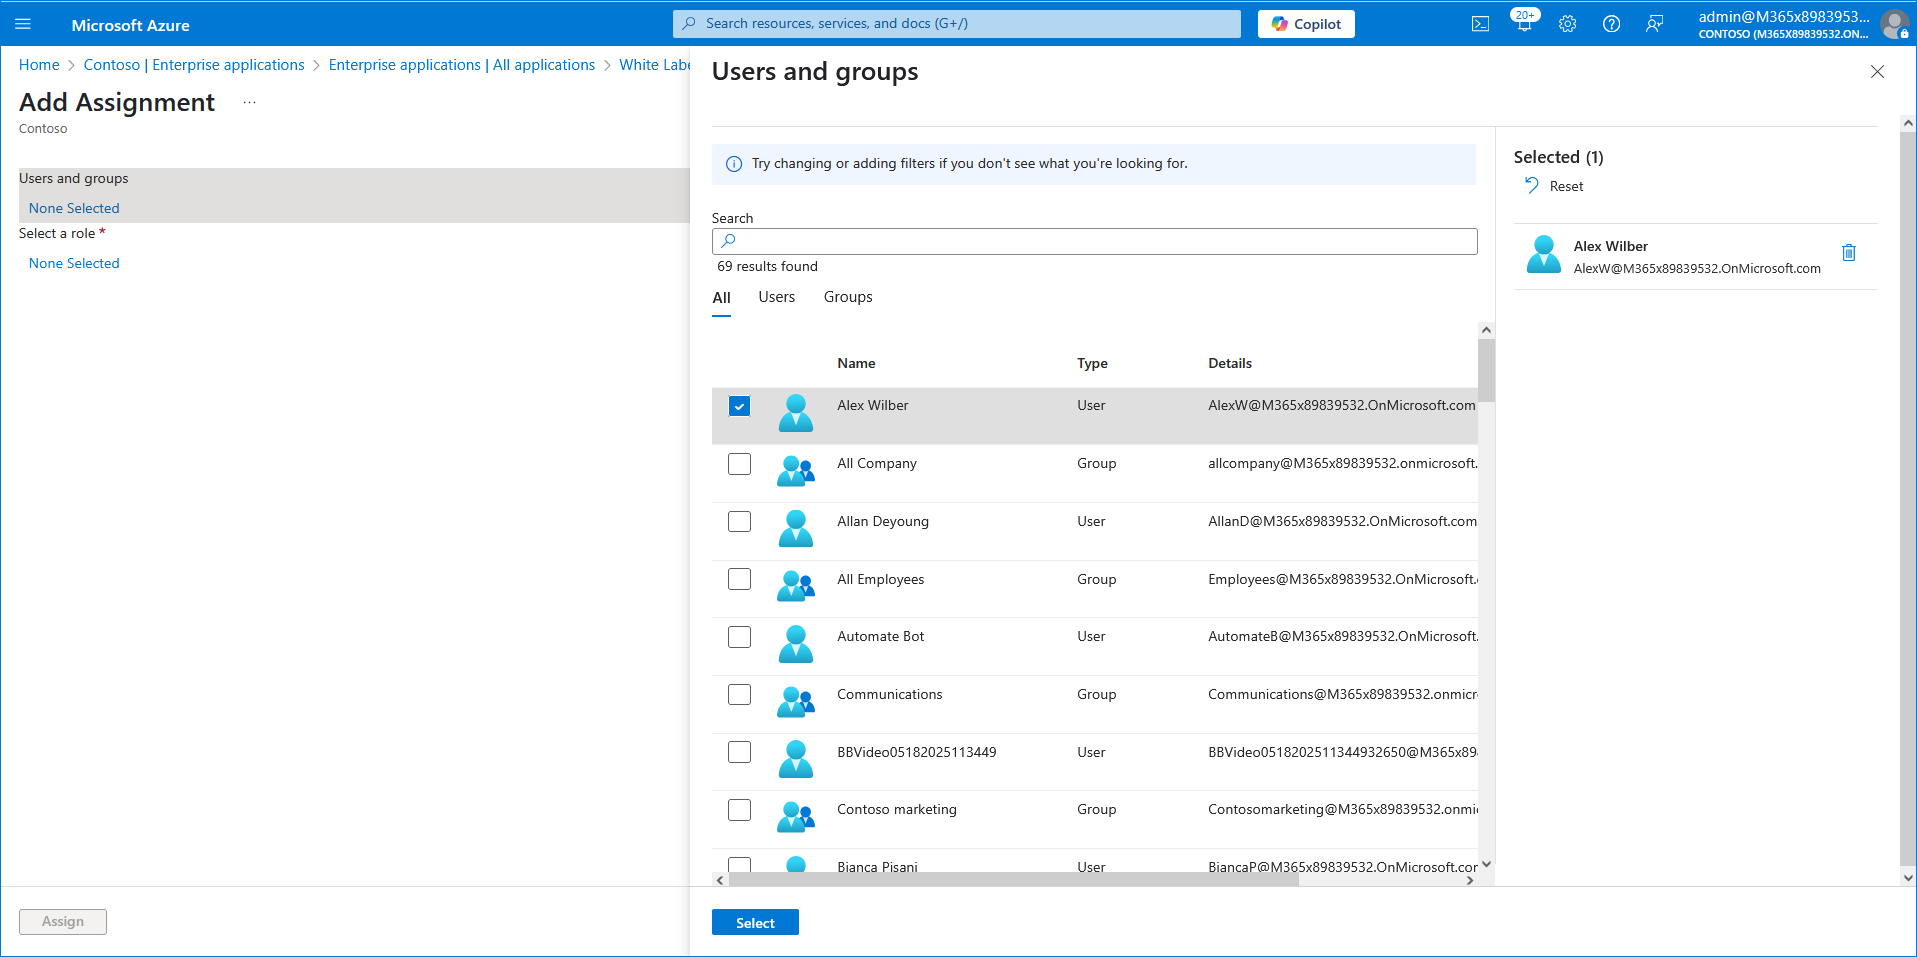Remove Alex Wilber using the trash icon
1917x957 pixels.
coord(1848,253)
